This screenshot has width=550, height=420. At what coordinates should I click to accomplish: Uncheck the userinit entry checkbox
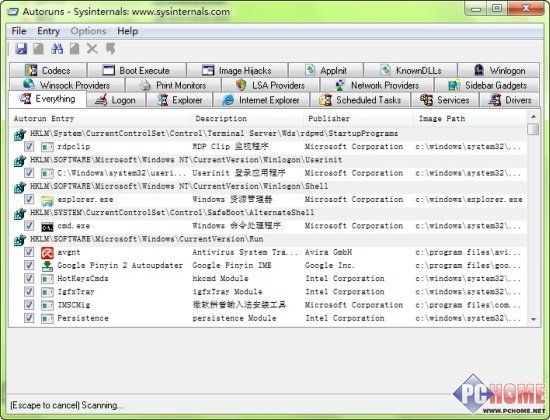click(29, 173)
